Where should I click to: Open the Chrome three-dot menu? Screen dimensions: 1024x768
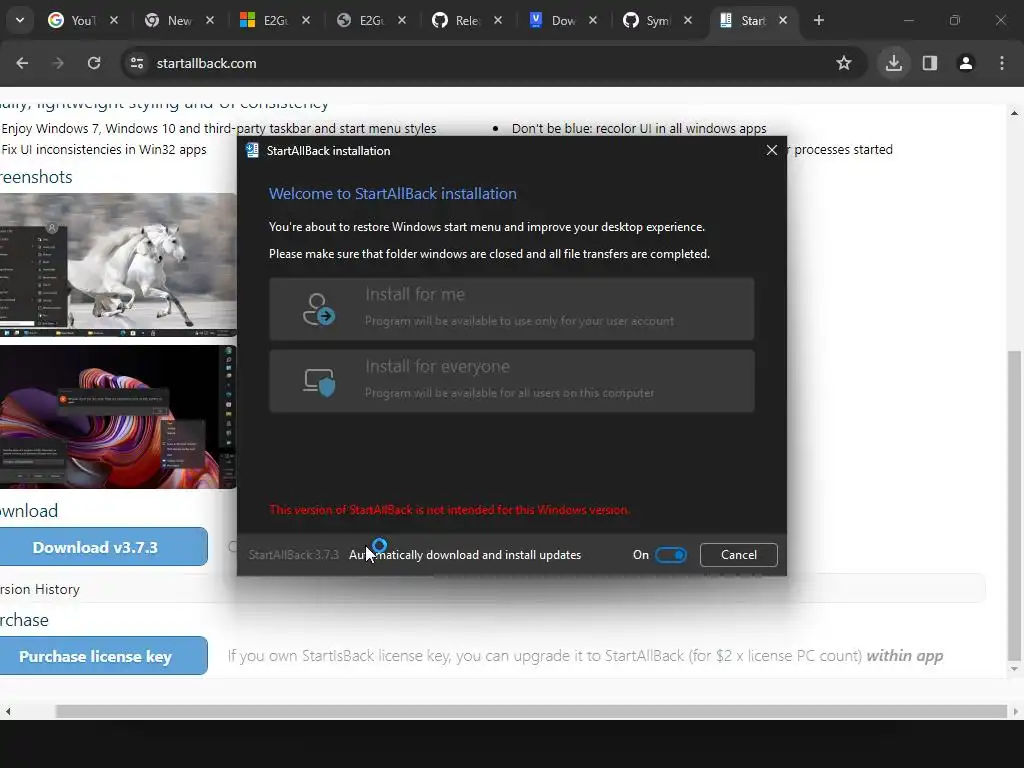pyautogui.click(x=1002, y=63)
